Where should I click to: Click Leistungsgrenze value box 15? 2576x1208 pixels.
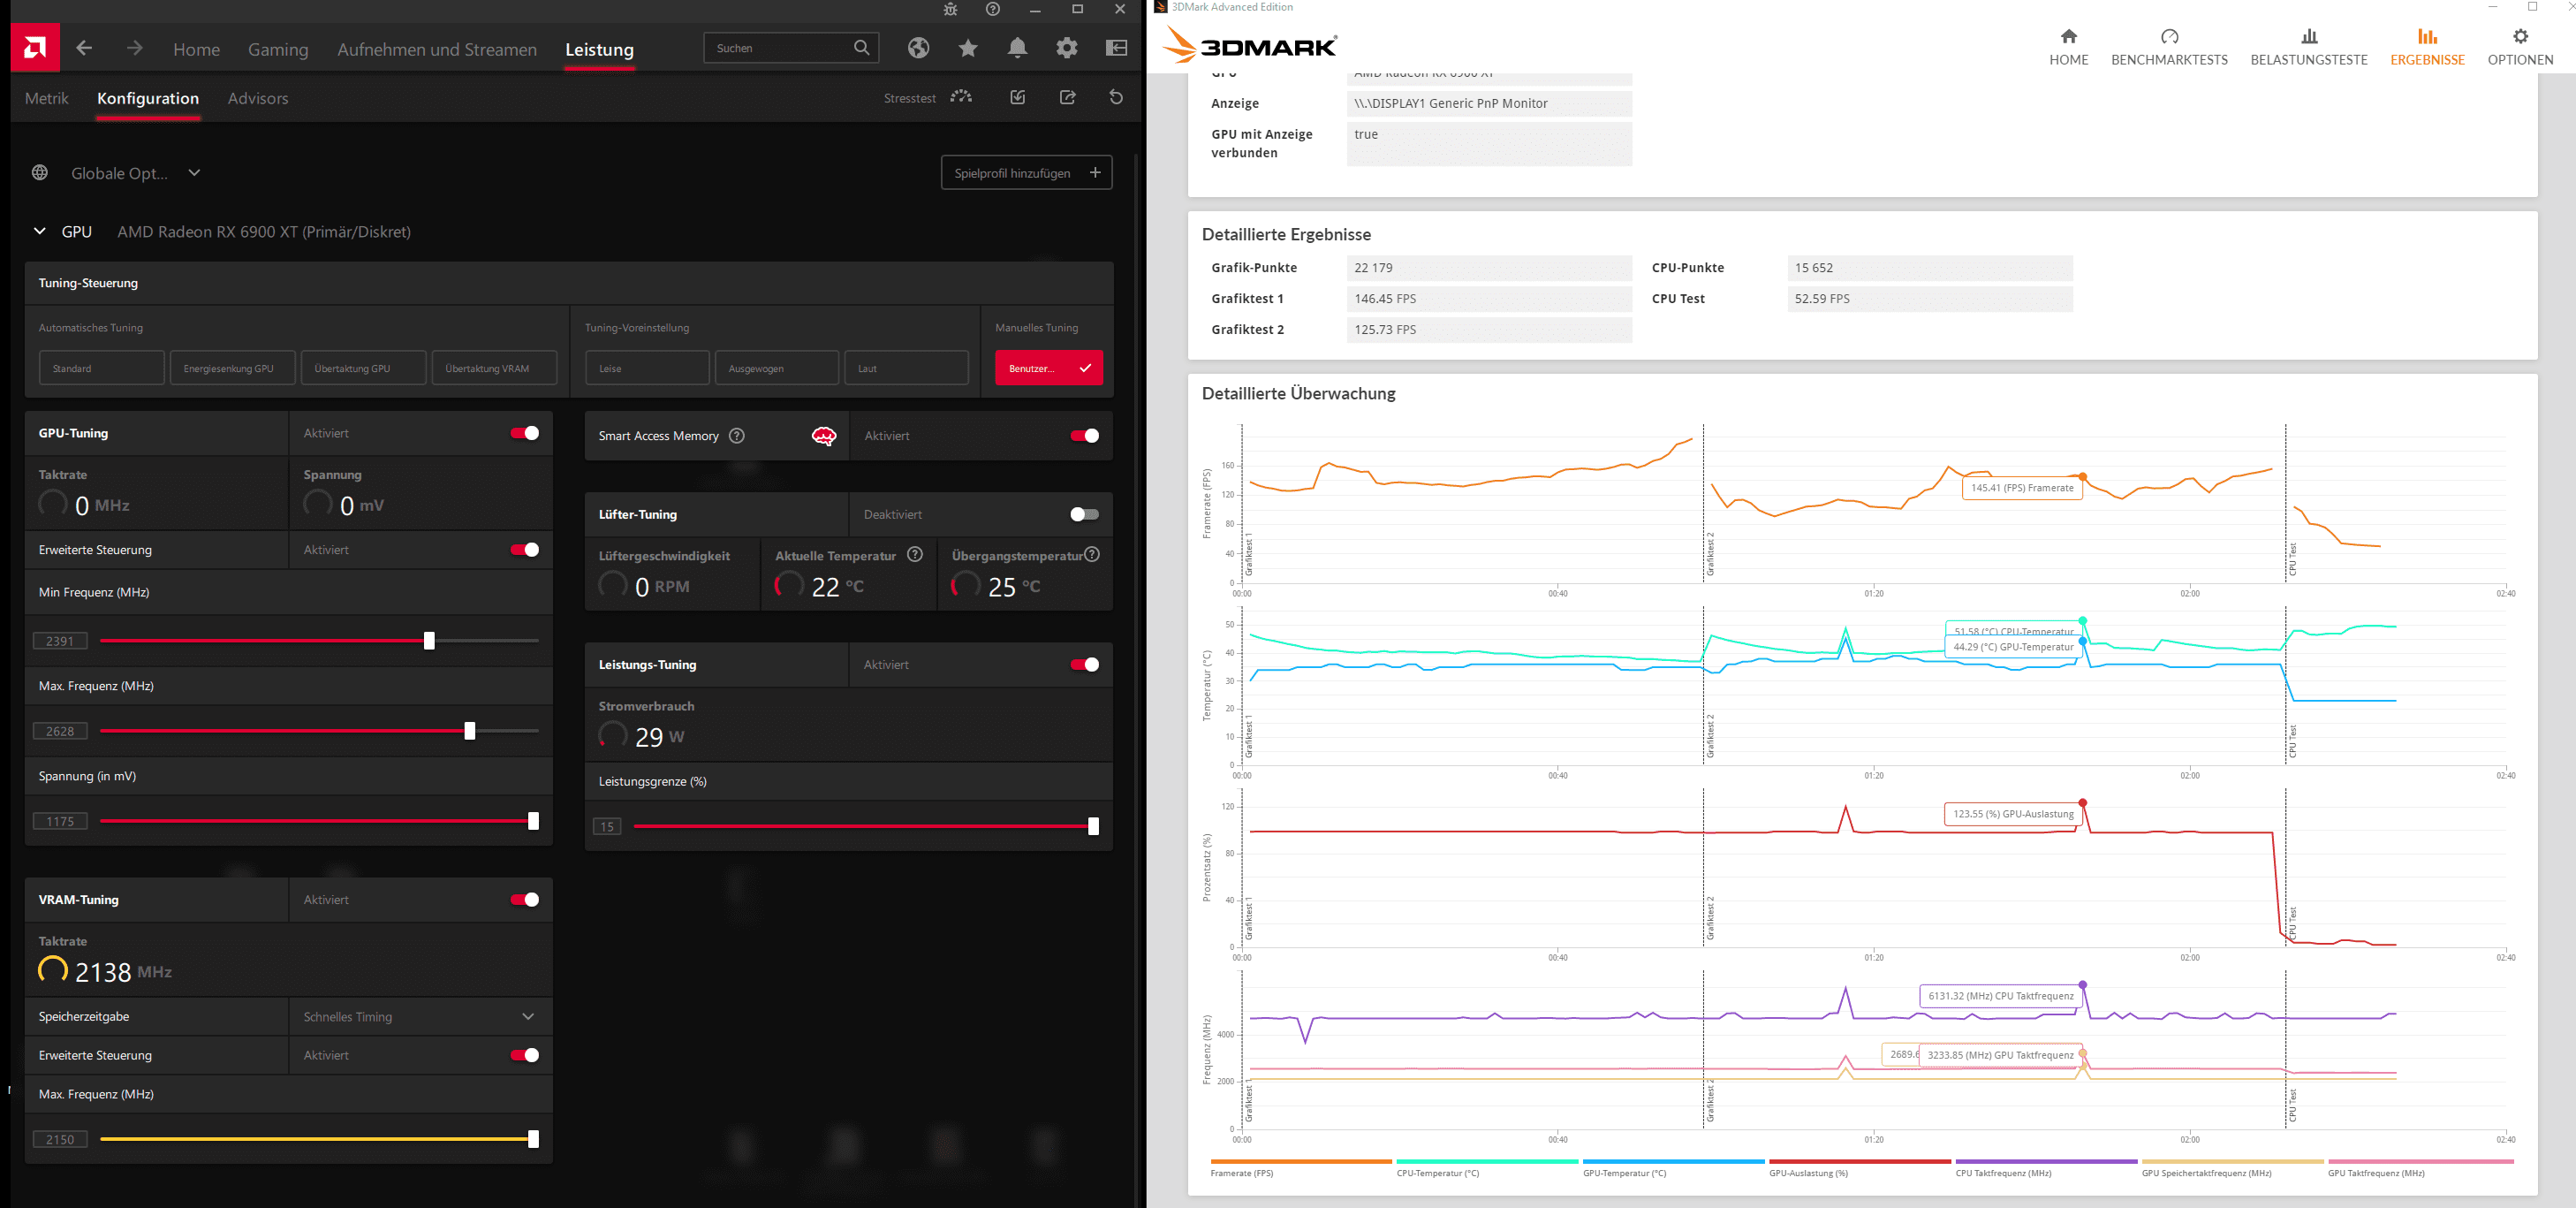point(607,826)
